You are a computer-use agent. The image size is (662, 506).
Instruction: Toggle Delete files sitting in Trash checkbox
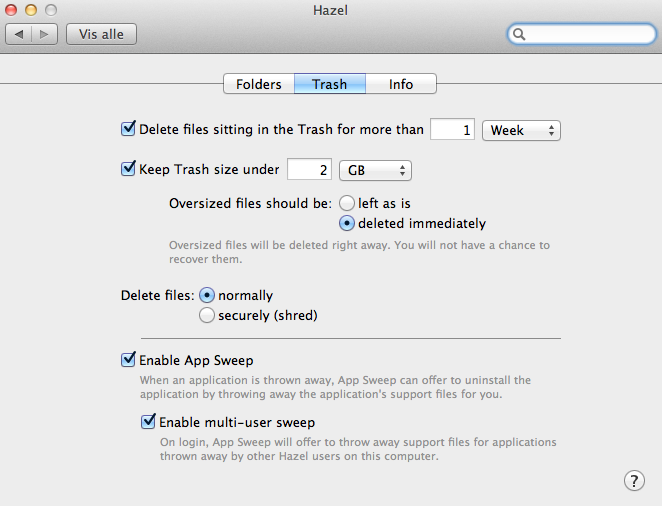click(128, 129)
